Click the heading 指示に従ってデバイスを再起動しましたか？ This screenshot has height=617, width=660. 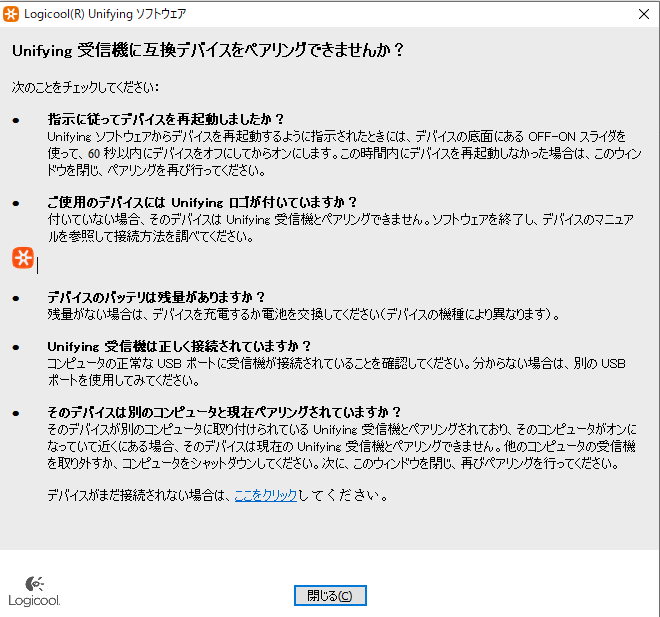click(166, 119)
